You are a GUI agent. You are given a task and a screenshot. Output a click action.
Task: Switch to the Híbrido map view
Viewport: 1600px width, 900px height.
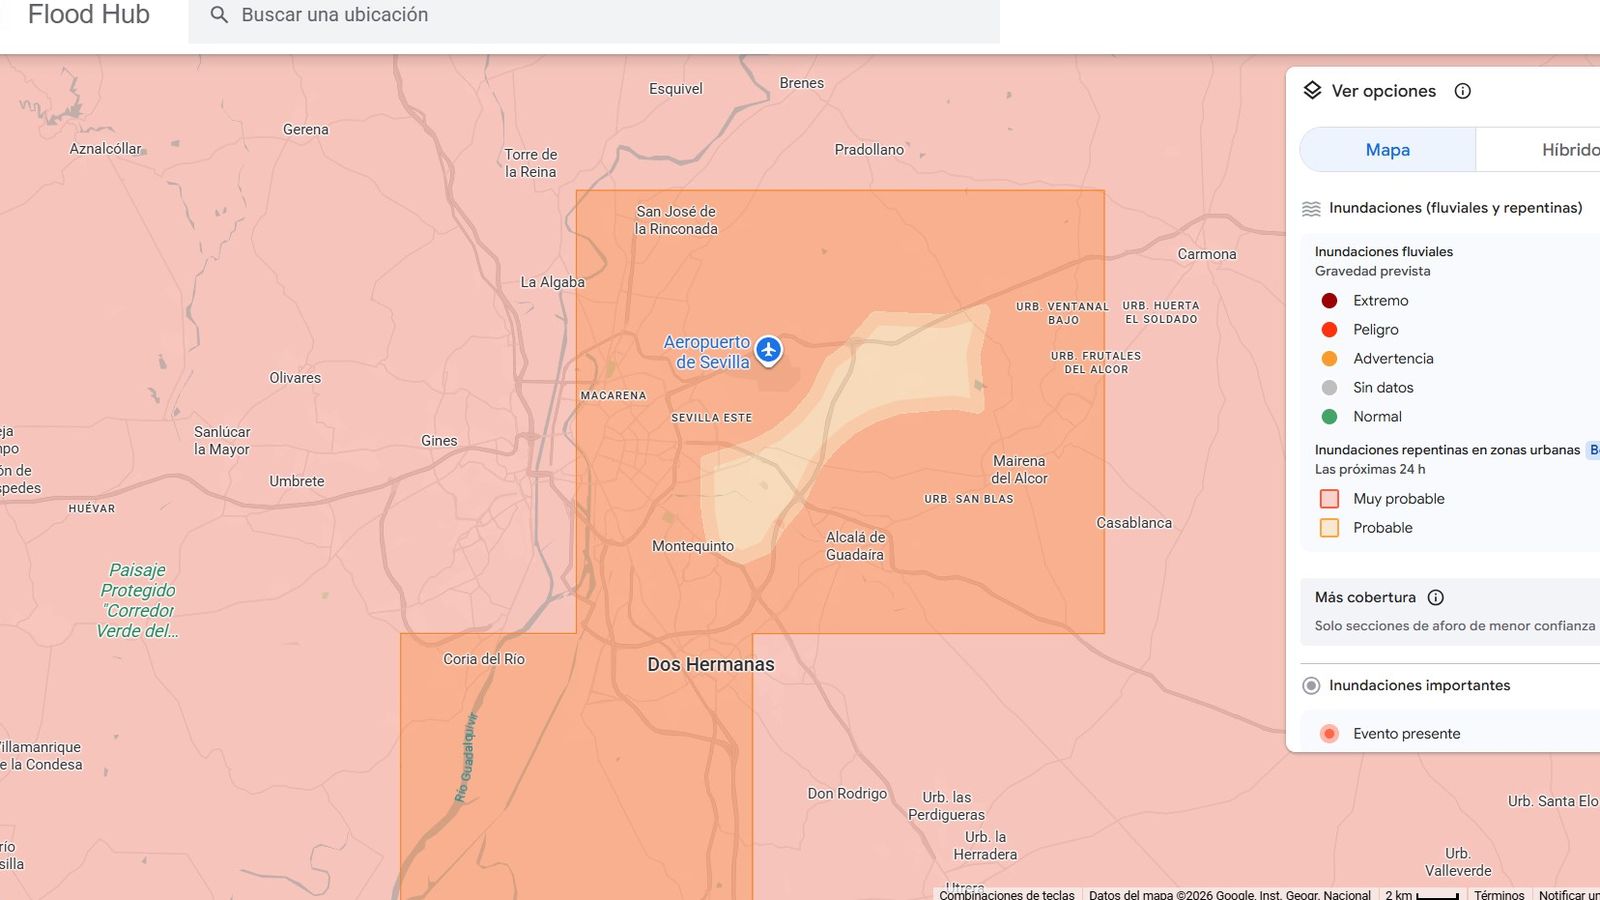pyautogui.click(x=1568, y=149)
